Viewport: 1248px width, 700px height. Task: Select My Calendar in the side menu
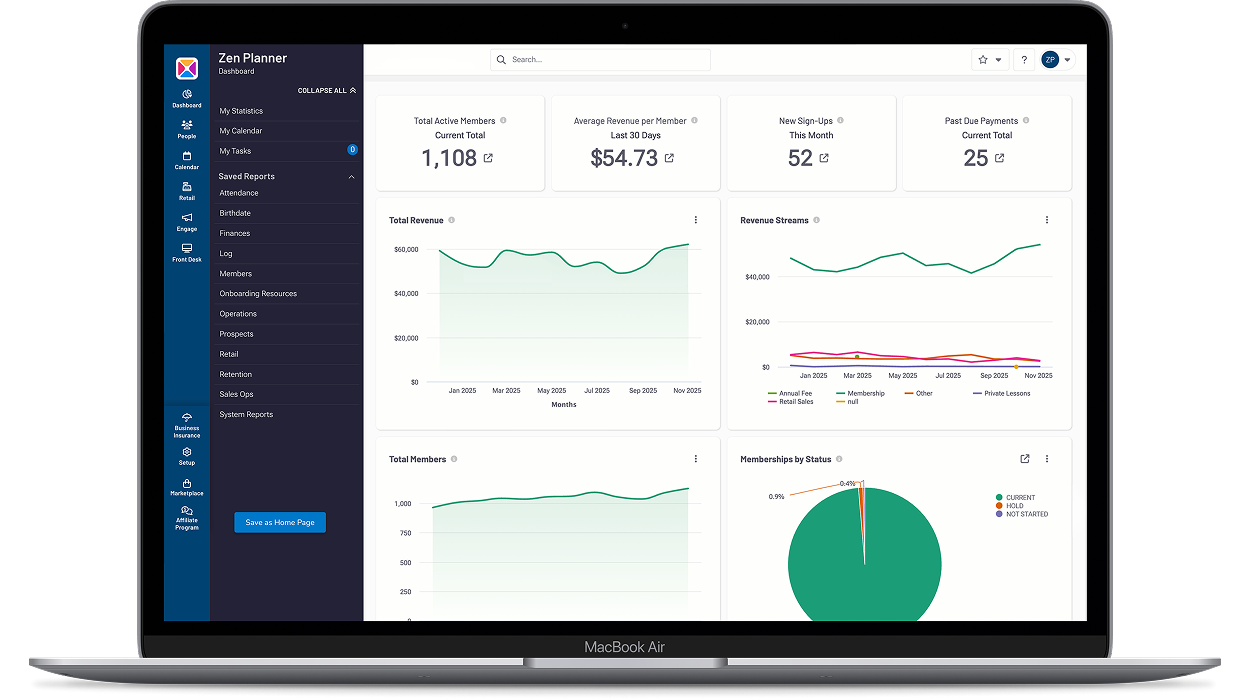coord(241,131)
